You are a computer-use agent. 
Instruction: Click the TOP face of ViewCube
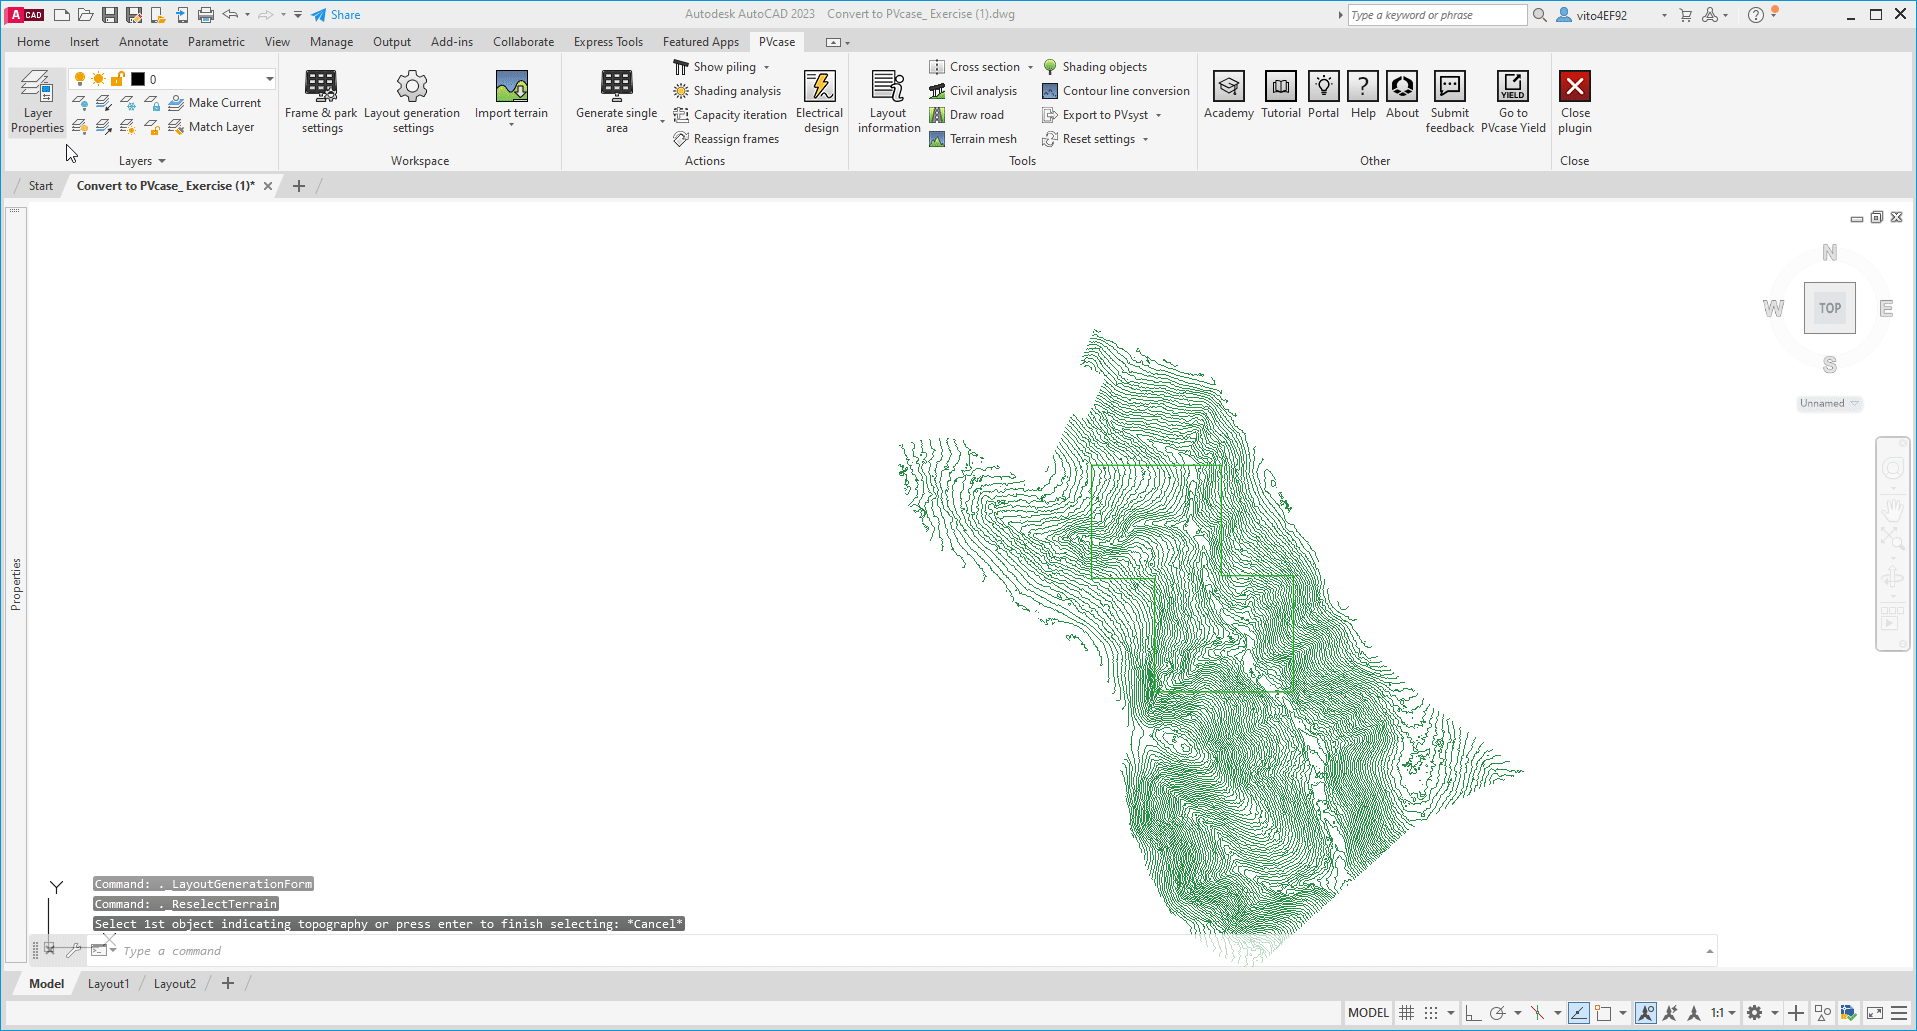pyautogui.click(x=1830, y=308)
